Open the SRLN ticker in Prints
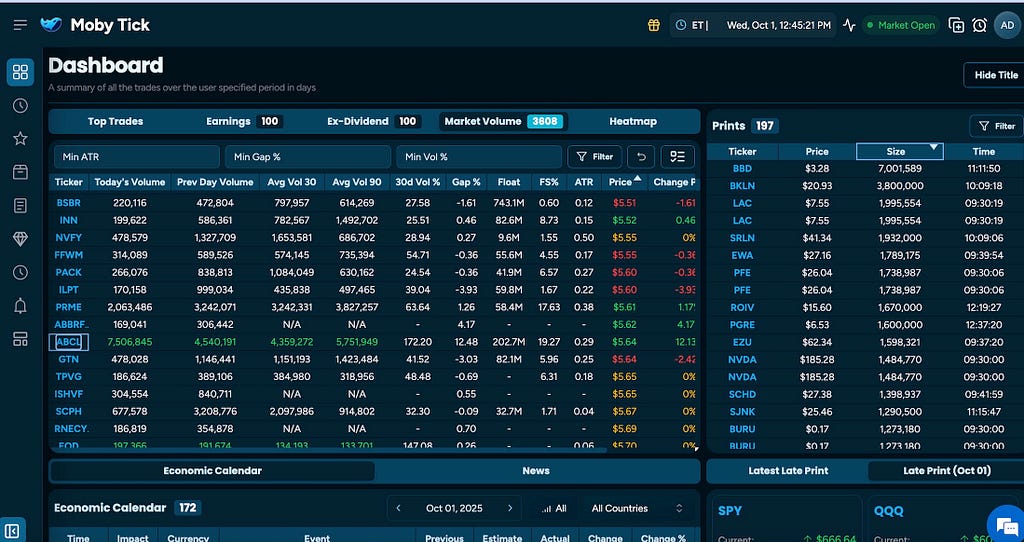 [x=742, y=238]
